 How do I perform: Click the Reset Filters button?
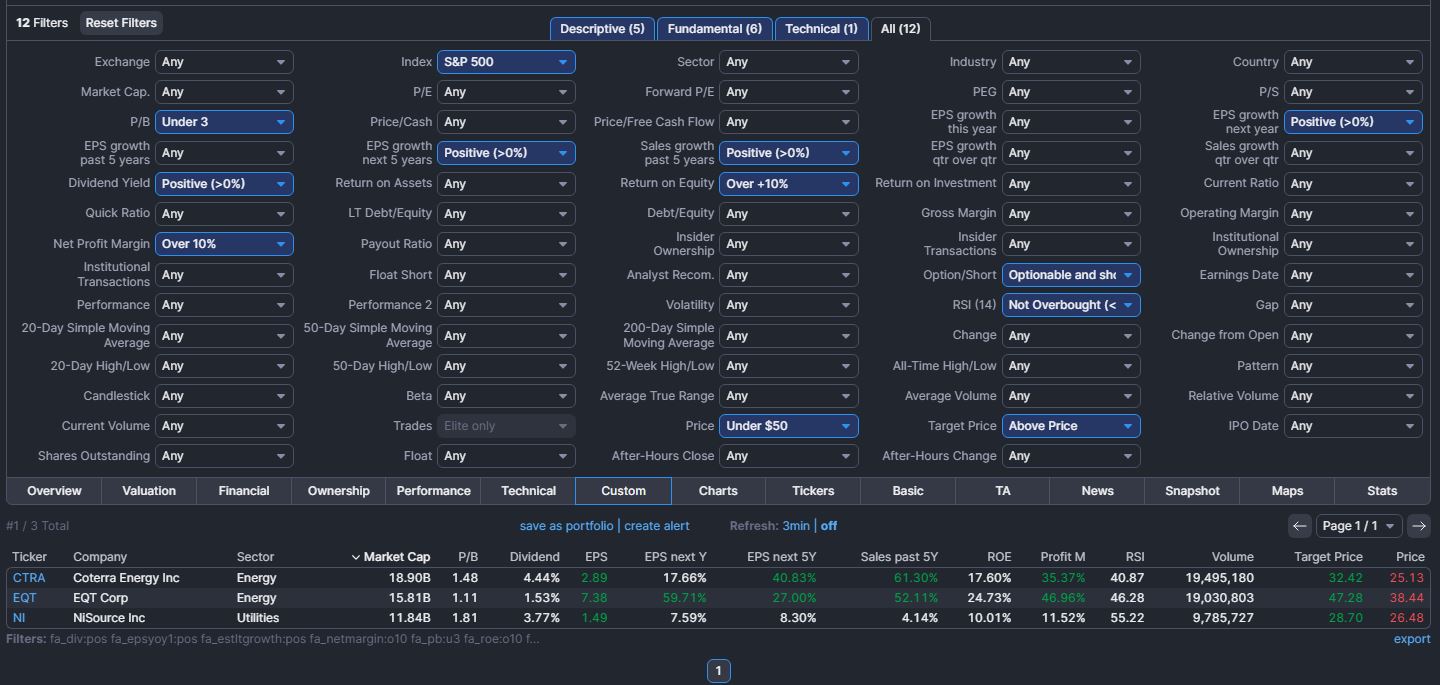pyautogui.click(x=121, y=23)
